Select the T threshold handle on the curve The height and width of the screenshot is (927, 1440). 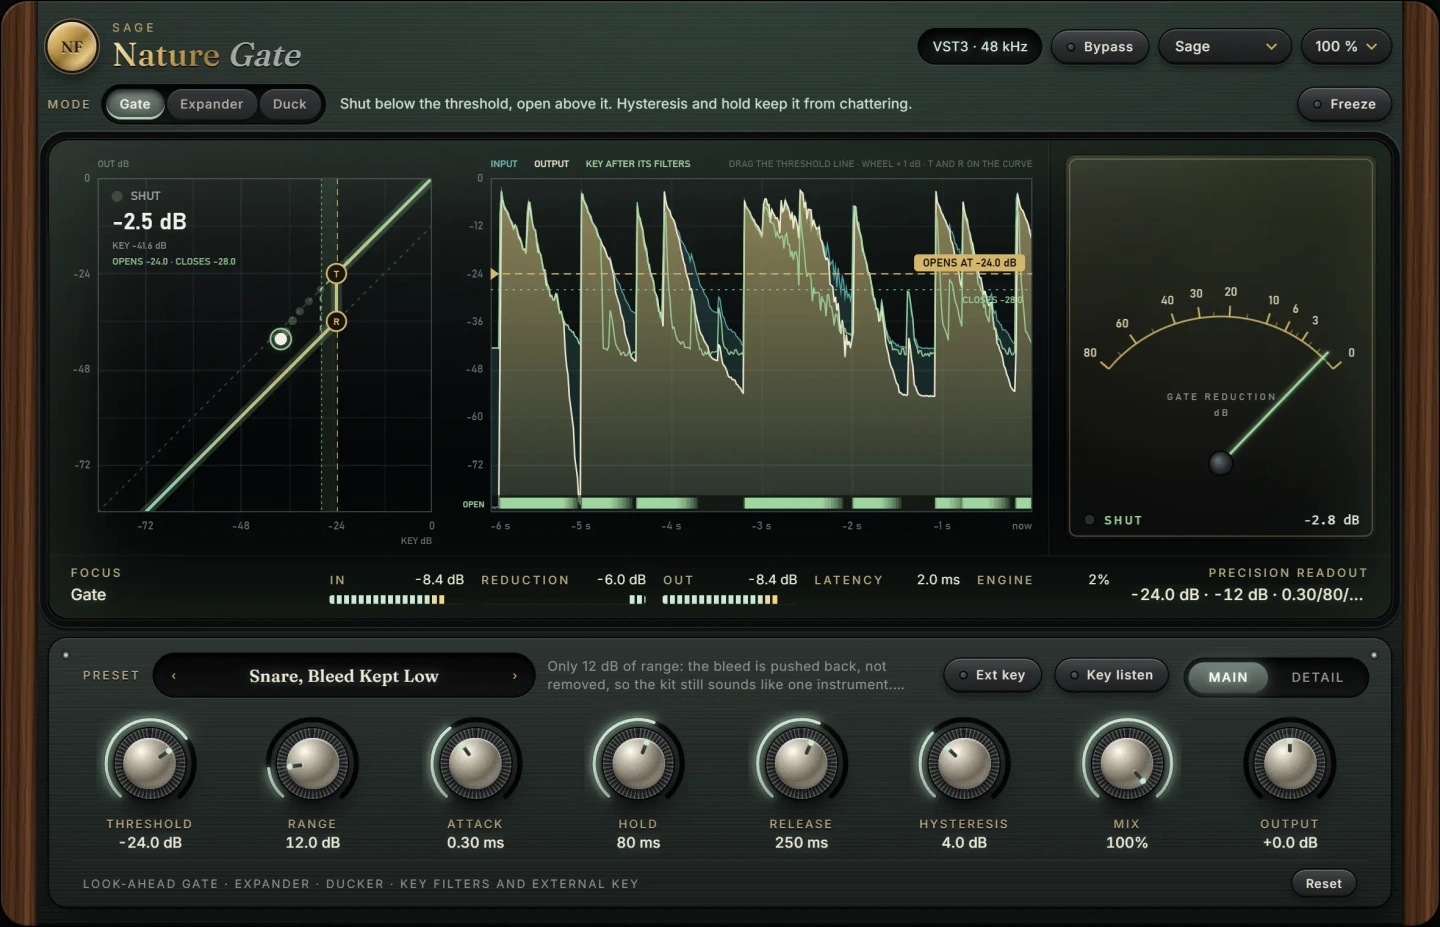coord(336,273)
